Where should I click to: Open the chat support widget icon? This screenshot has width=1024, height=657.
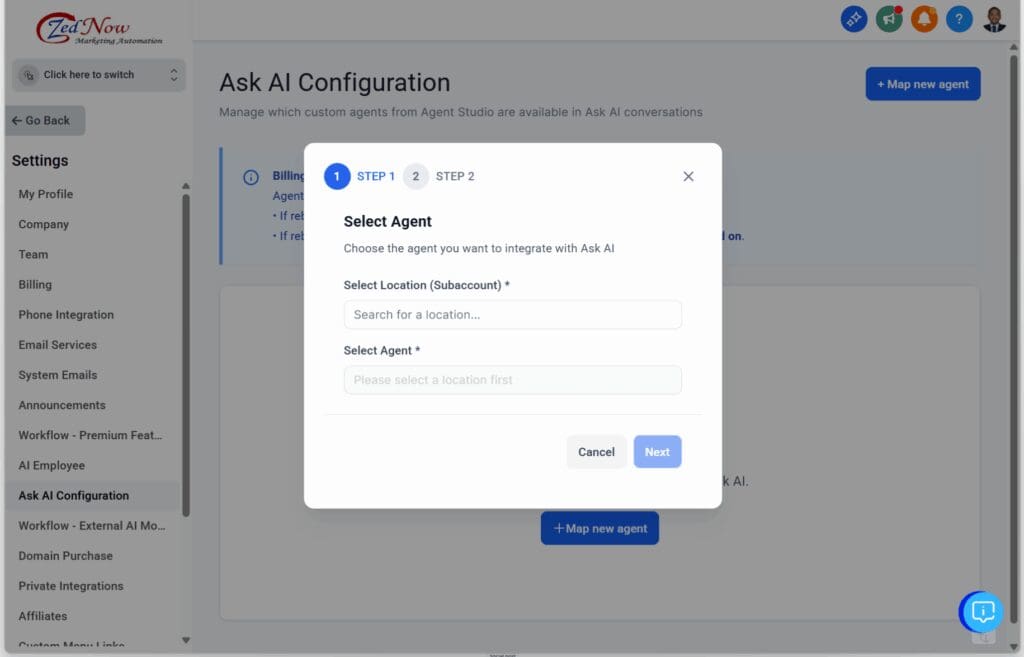pyautogui.click(x=982, y=612)
